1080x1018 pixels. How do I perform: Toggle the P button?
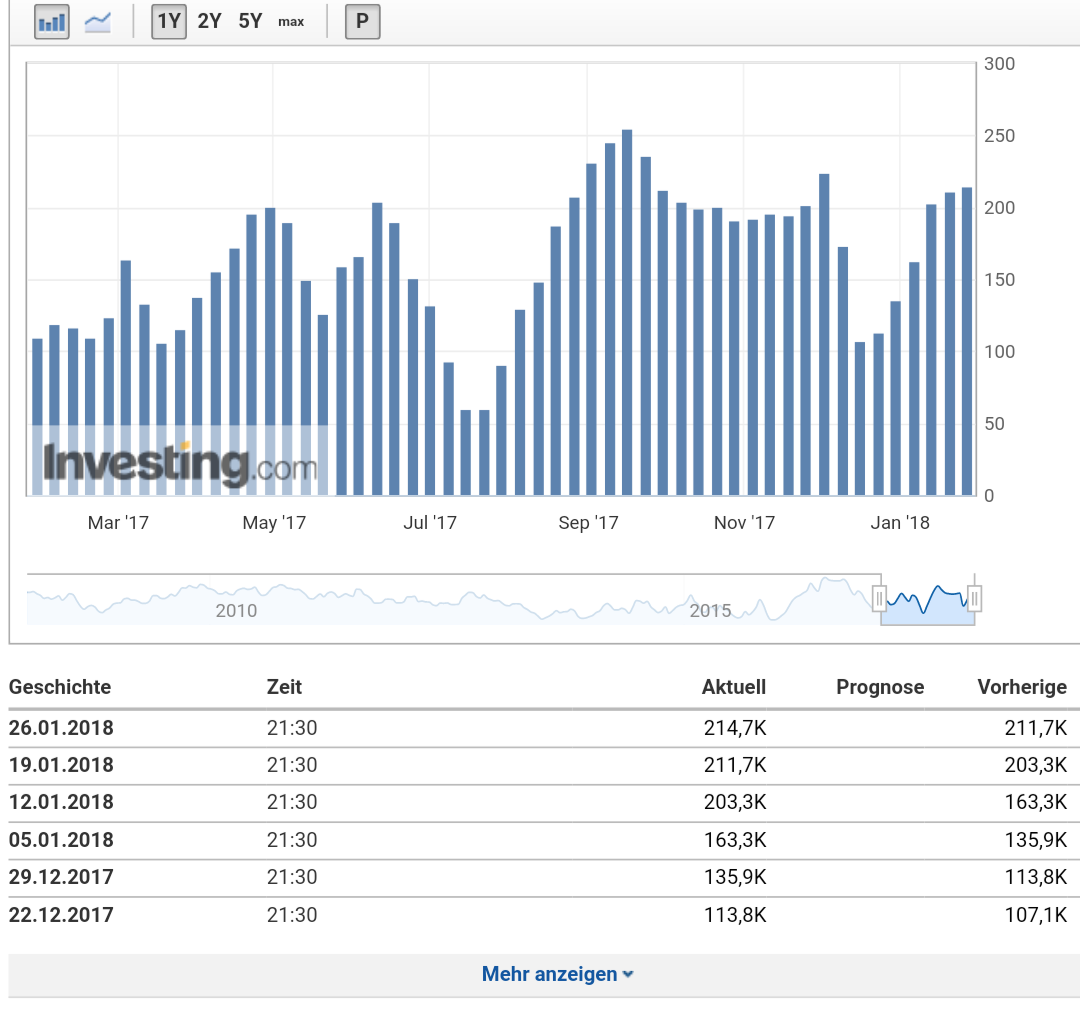[362, 21]
